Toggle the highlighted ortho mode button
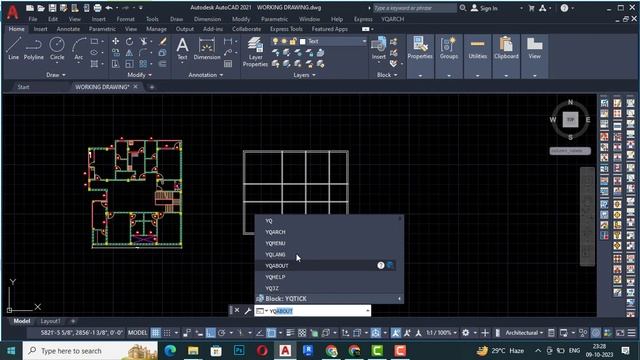Image resolution: width=640 pixels, height=360 pixels. [x=210, y=333]
